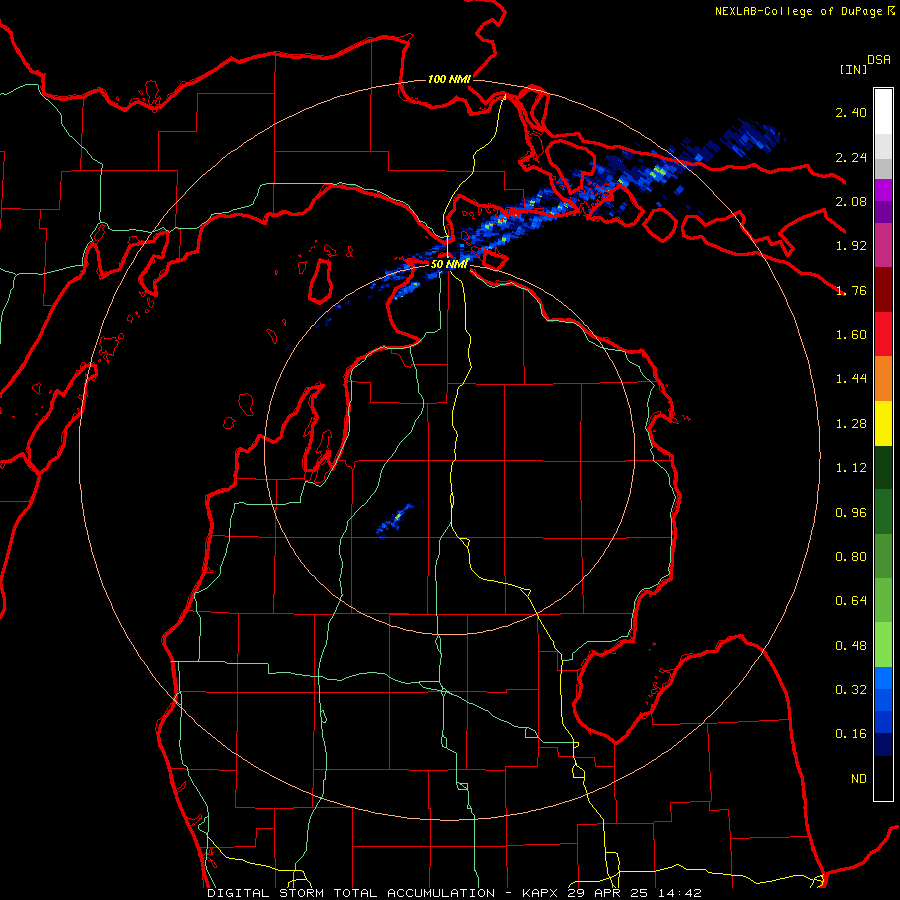Click the 1.12 legend value
The height and width of the screenshot is (900, 900).
(x=851, y=468)
